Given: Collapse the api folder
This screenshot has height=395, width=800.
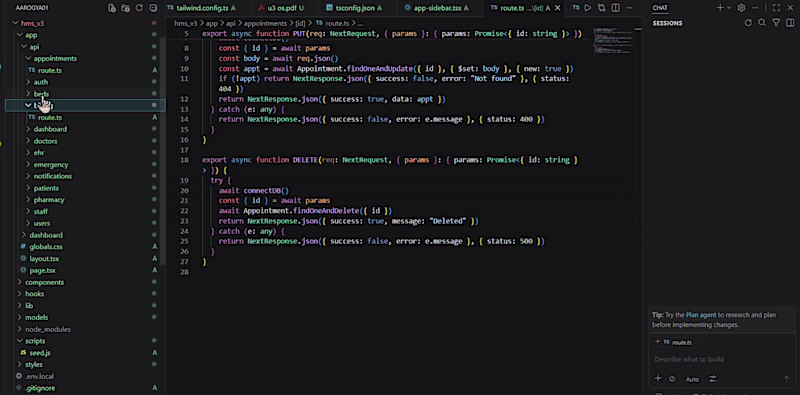Looking at the screenshot, I should tap(85, 46).
